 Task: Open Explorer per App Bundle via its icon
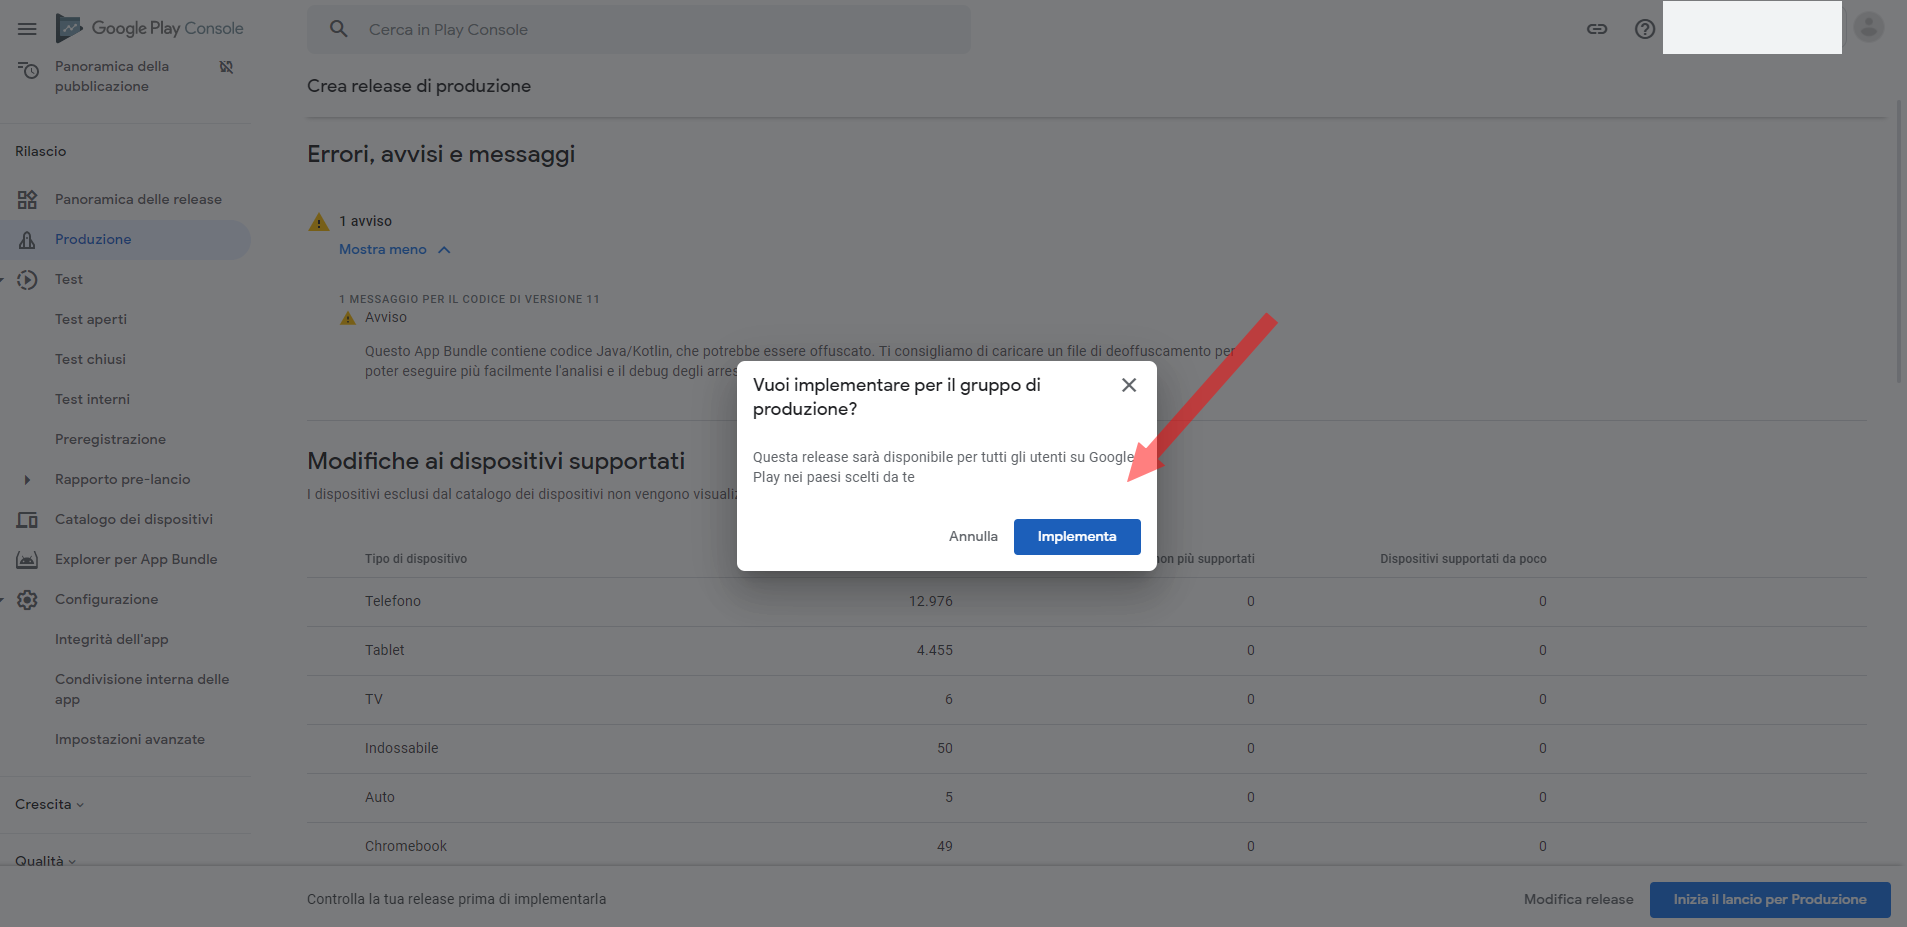(29, 559)
